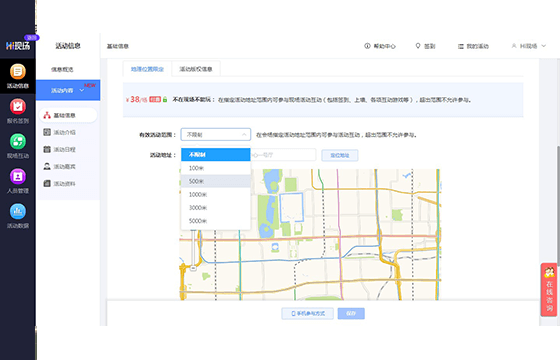Switch to the 活动版权信息 tab
The width and height of the screenshot is (560, 360).
[x=196, y=69]
